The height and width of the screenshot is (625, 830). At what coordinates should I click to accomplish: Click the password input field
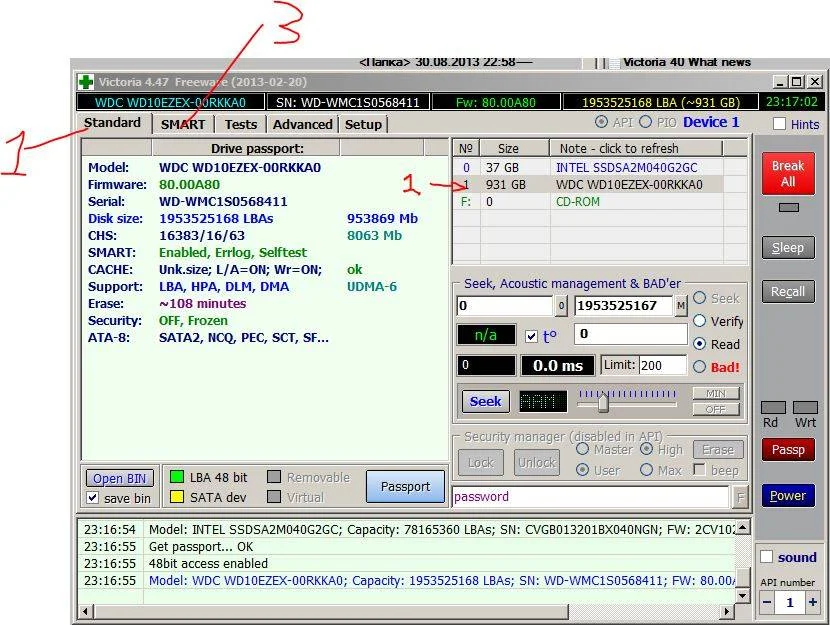pyautogui.click(x=590, y=497)
